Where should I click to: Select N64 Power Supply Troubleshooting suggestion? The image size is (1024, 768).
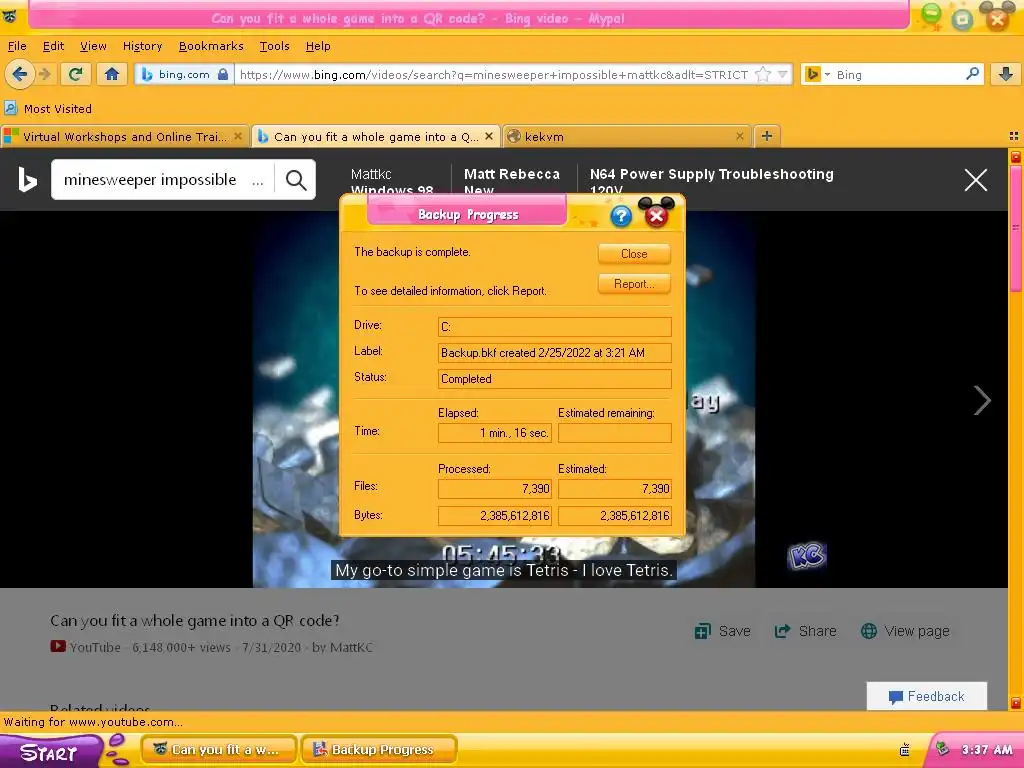pyautogui.click(x=711, y=182)
